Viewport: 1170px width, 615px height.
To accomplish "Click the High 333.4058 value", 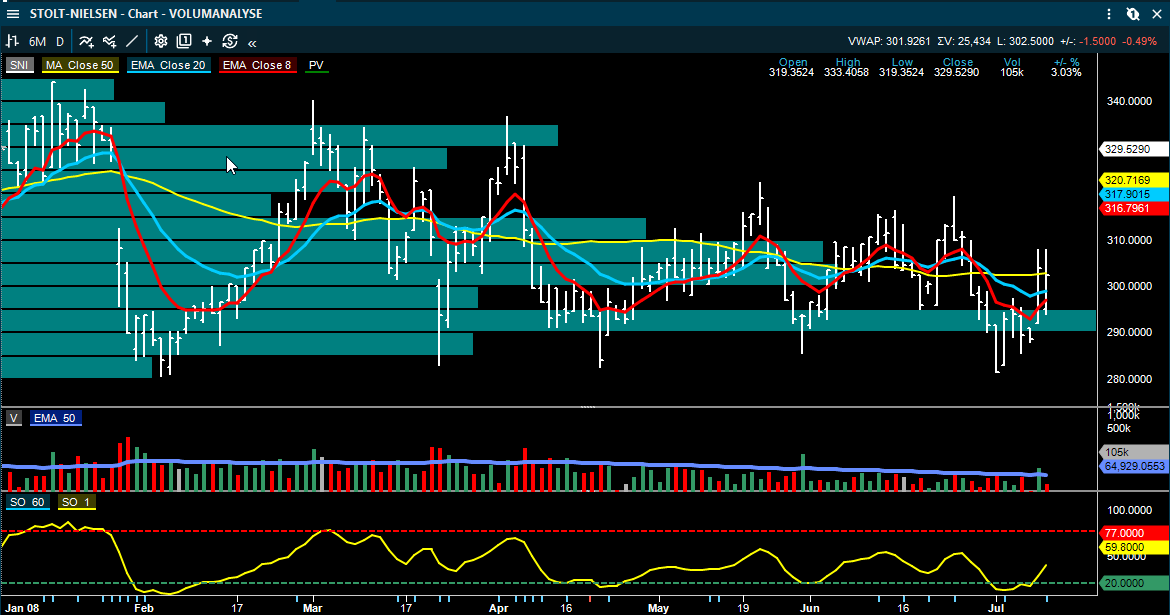I will (847, 72).
